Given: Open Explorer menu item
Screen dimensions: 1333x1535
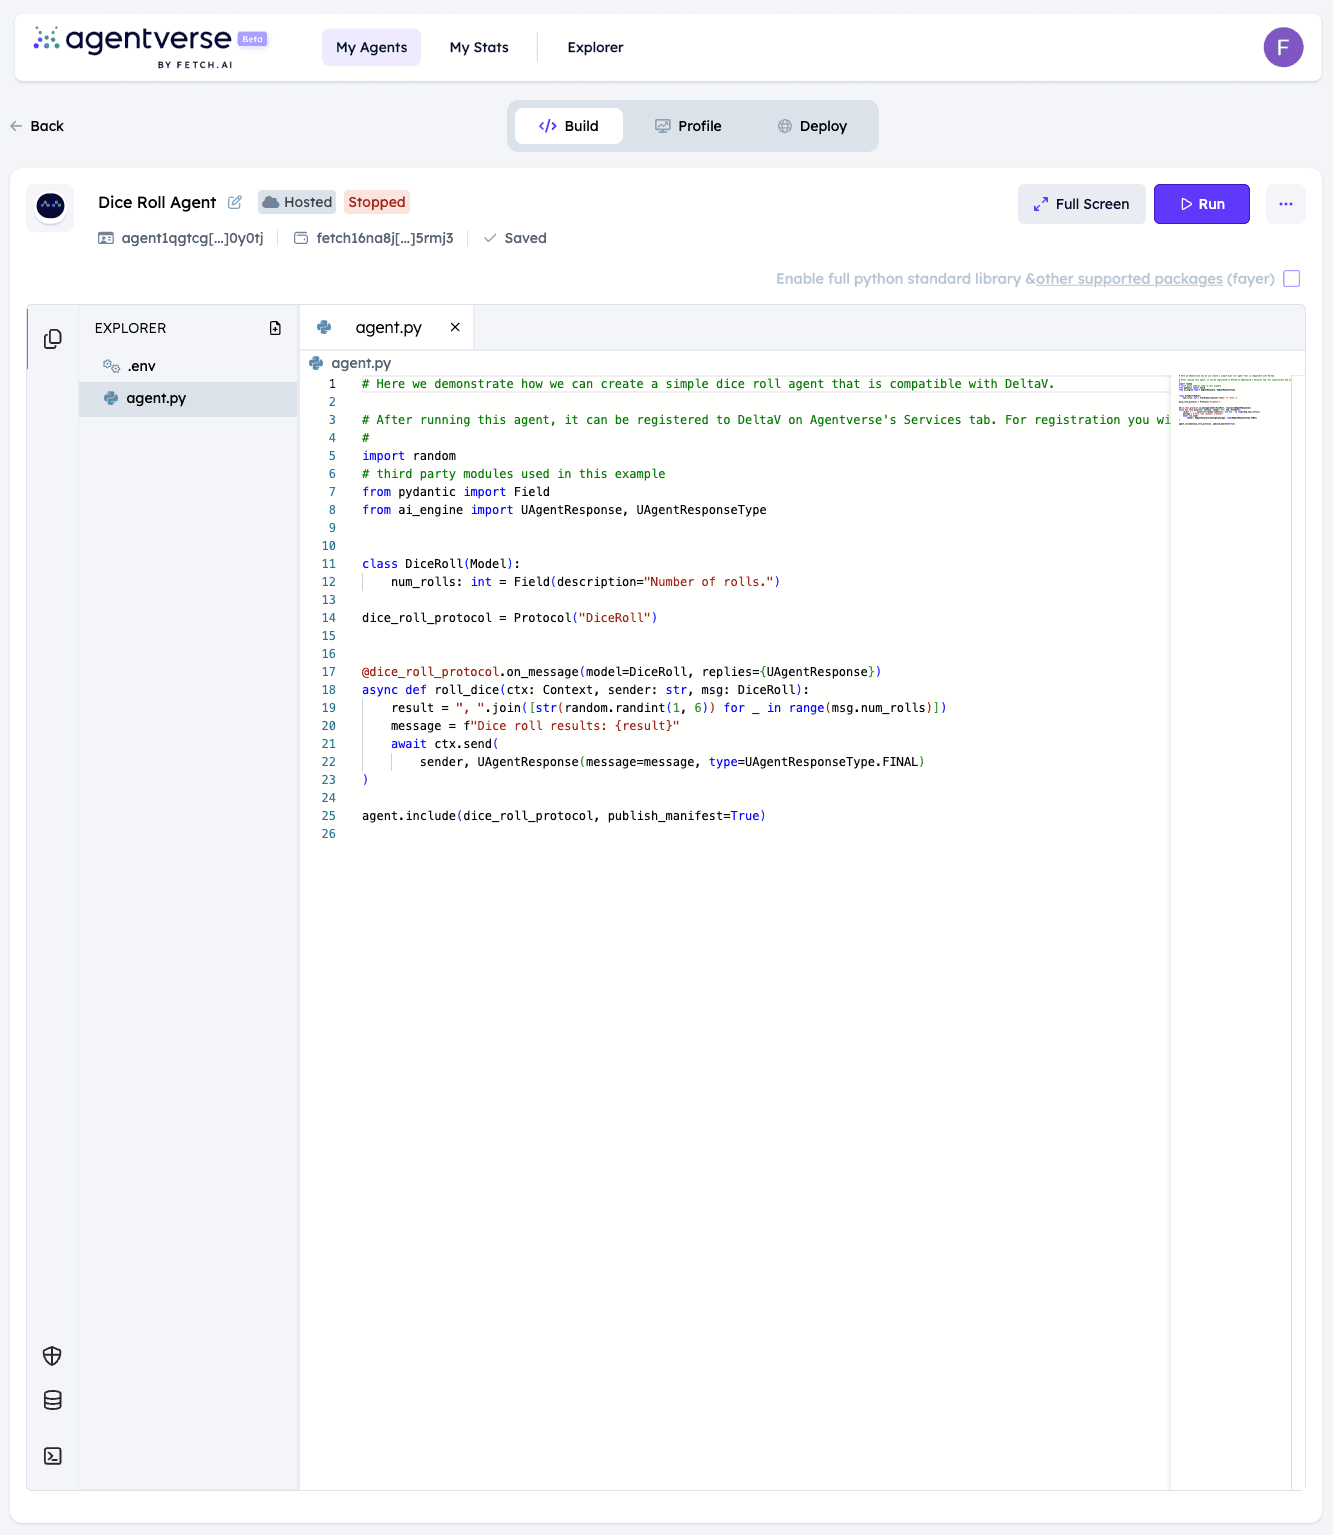Looking at the screenshot, I should tap(595, 47).
